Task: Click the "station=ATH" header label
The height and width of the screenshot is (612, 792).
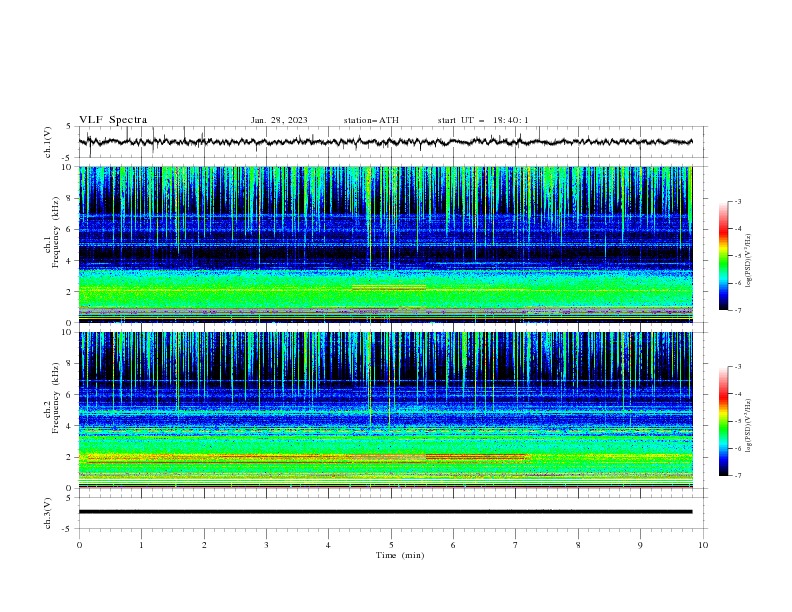Action: (x=371, y=120)
